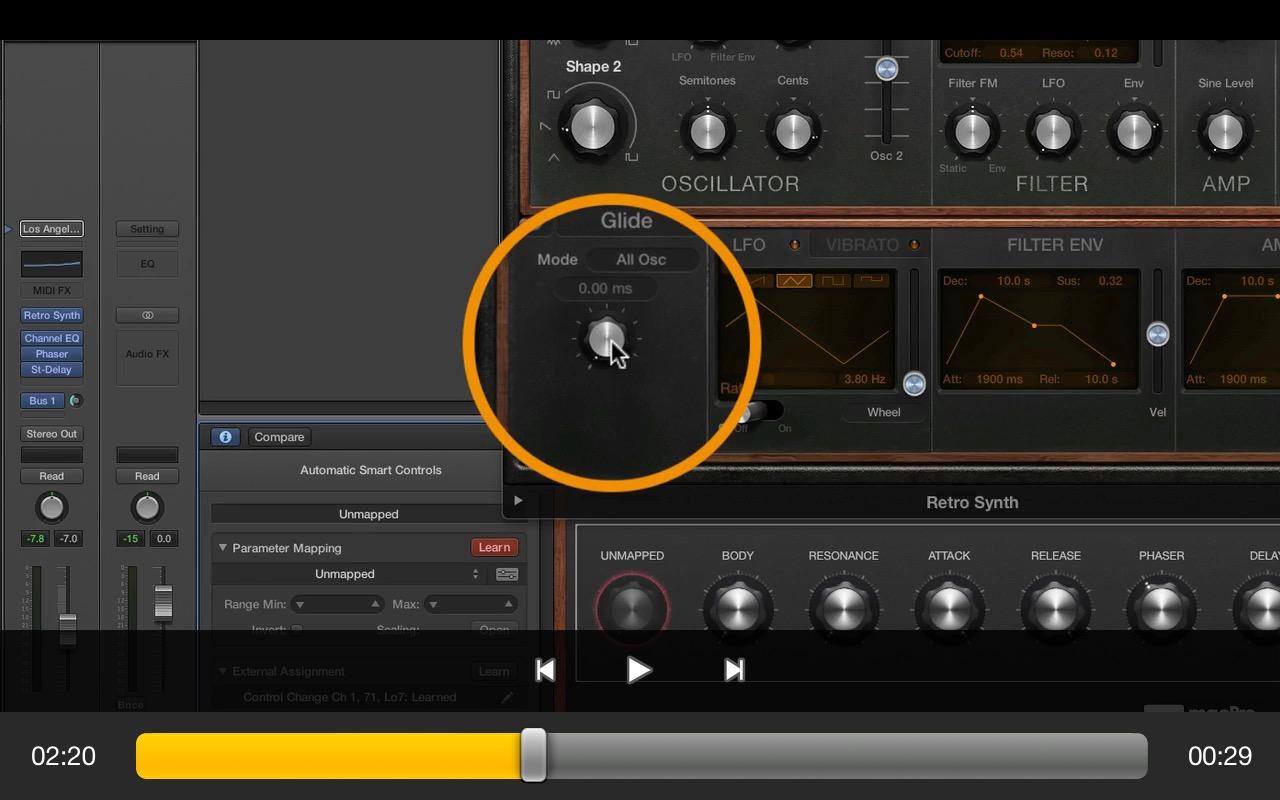Screen dimensions: 1280x800
Task: Open the parameter mapping sliders icon
Action: pyautogui.click(x=507, y=574)
